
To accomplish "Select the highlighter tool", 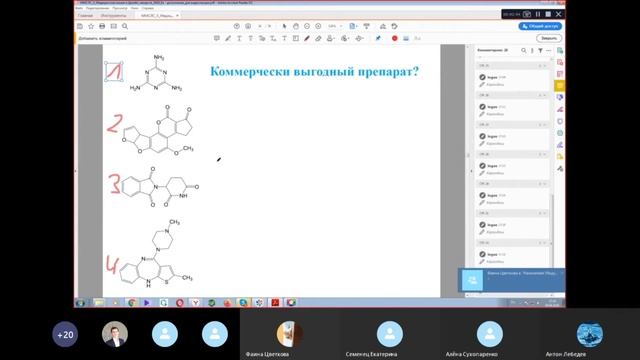I will (x=228, y=38).
